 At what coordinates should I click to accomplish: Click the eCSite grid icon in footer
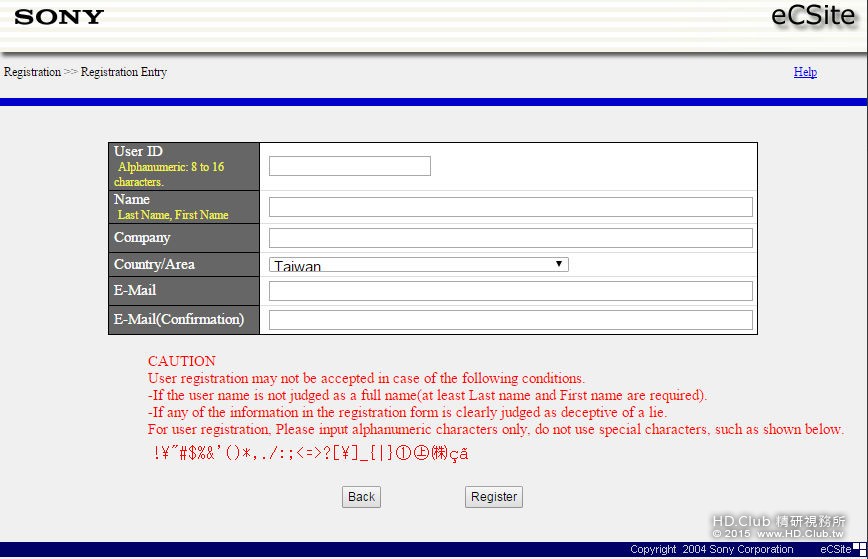click(x=860, y=549)
